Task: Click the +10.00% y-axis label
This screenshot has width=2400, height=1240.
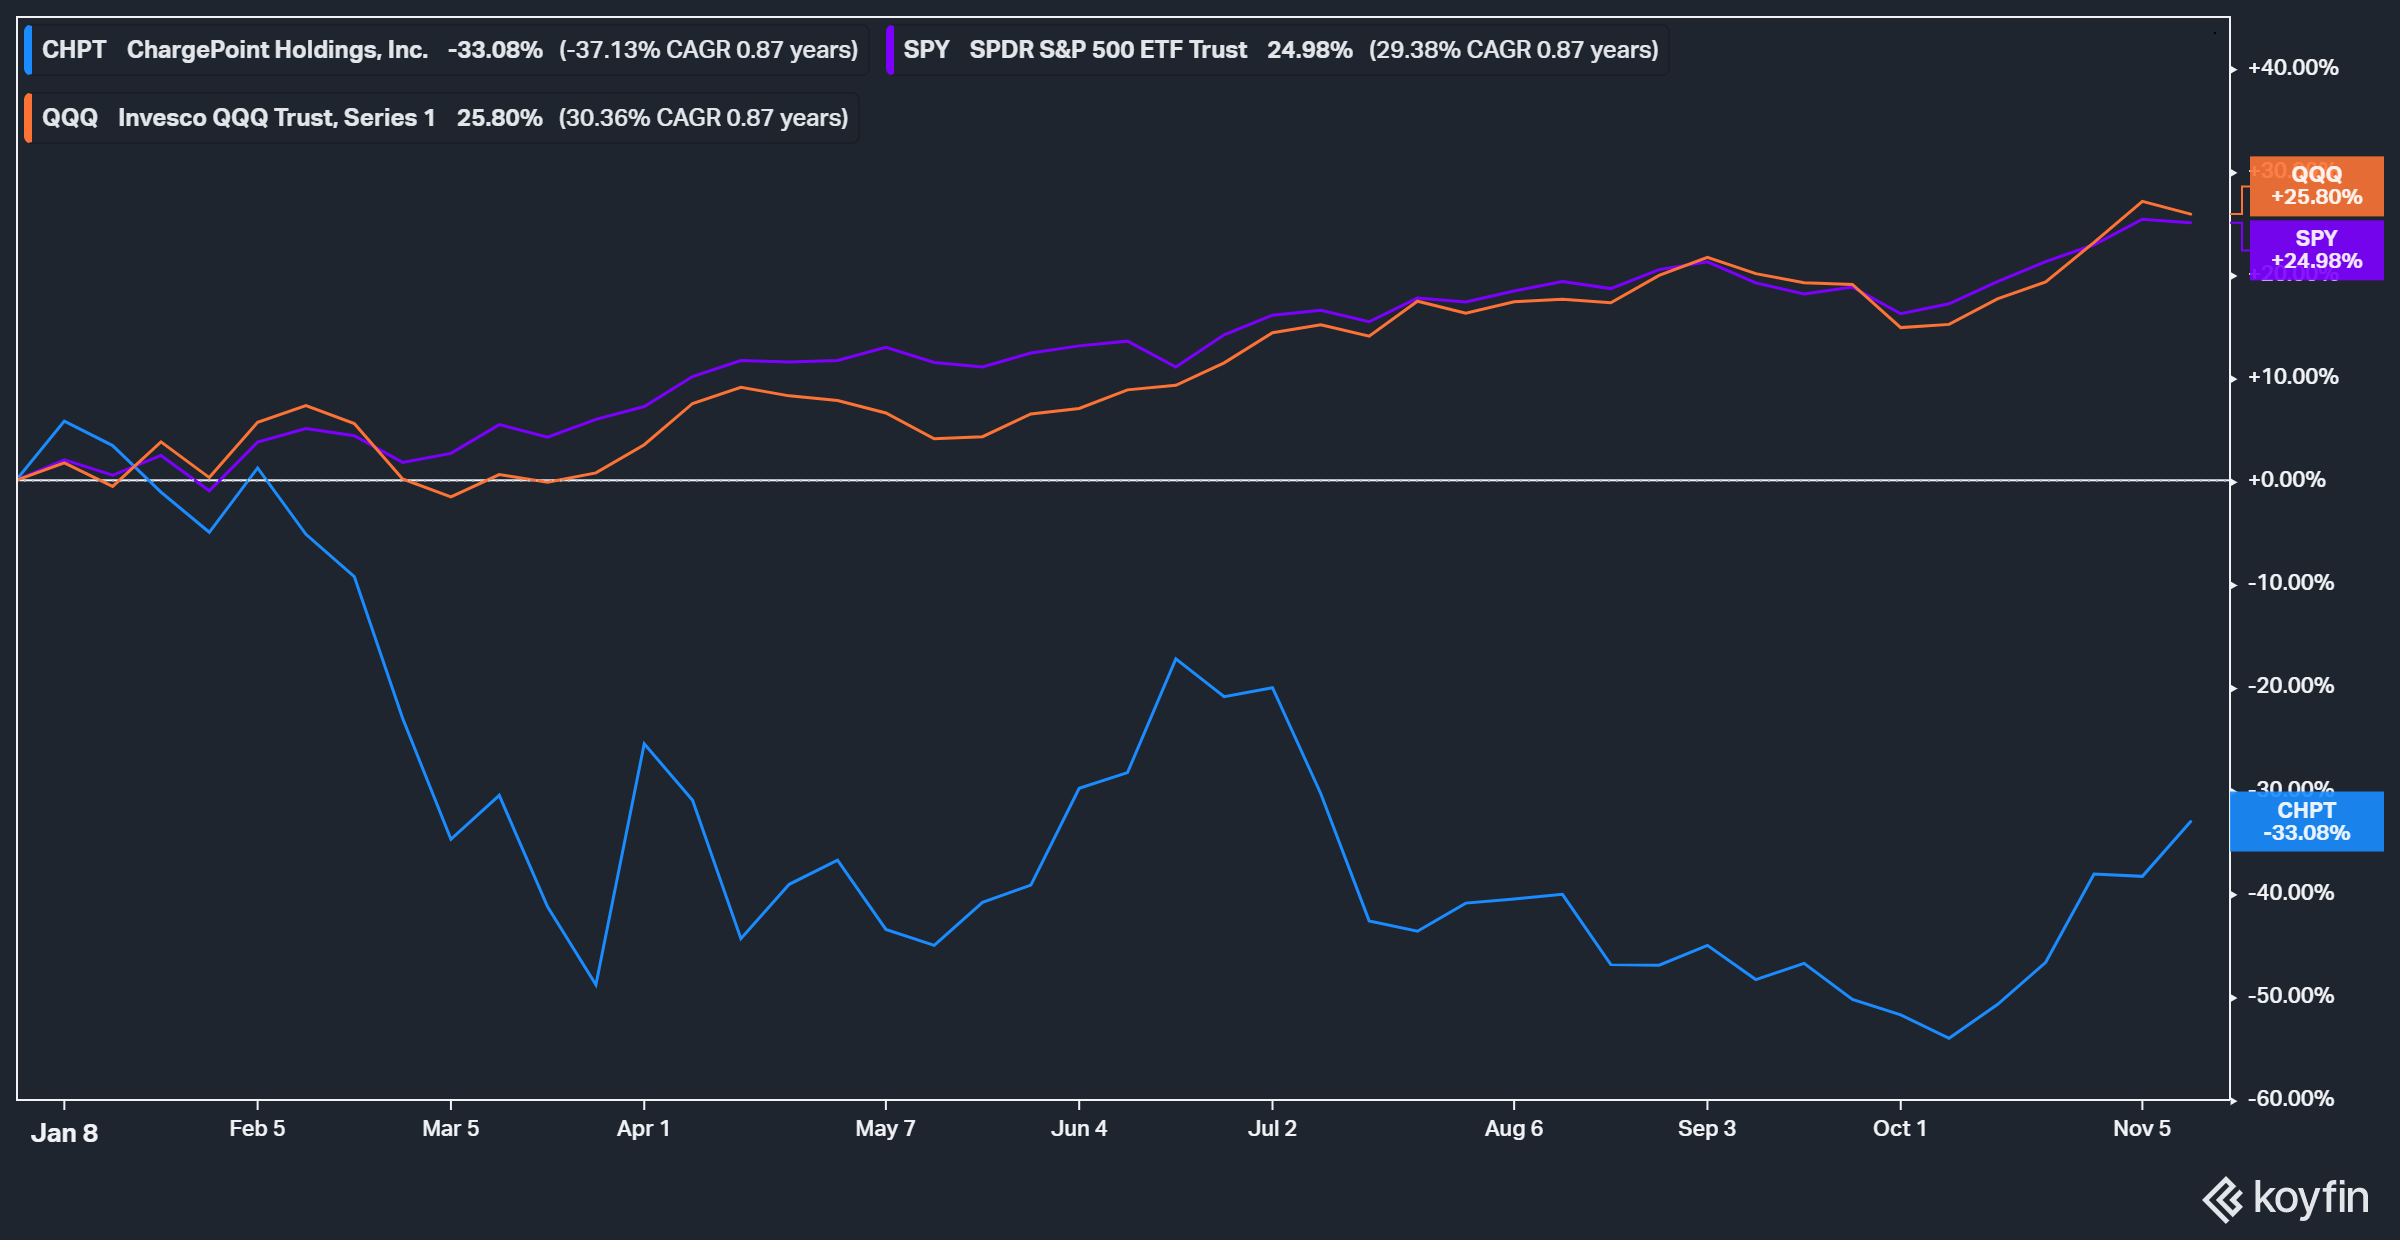Action: pos(2293,377)
